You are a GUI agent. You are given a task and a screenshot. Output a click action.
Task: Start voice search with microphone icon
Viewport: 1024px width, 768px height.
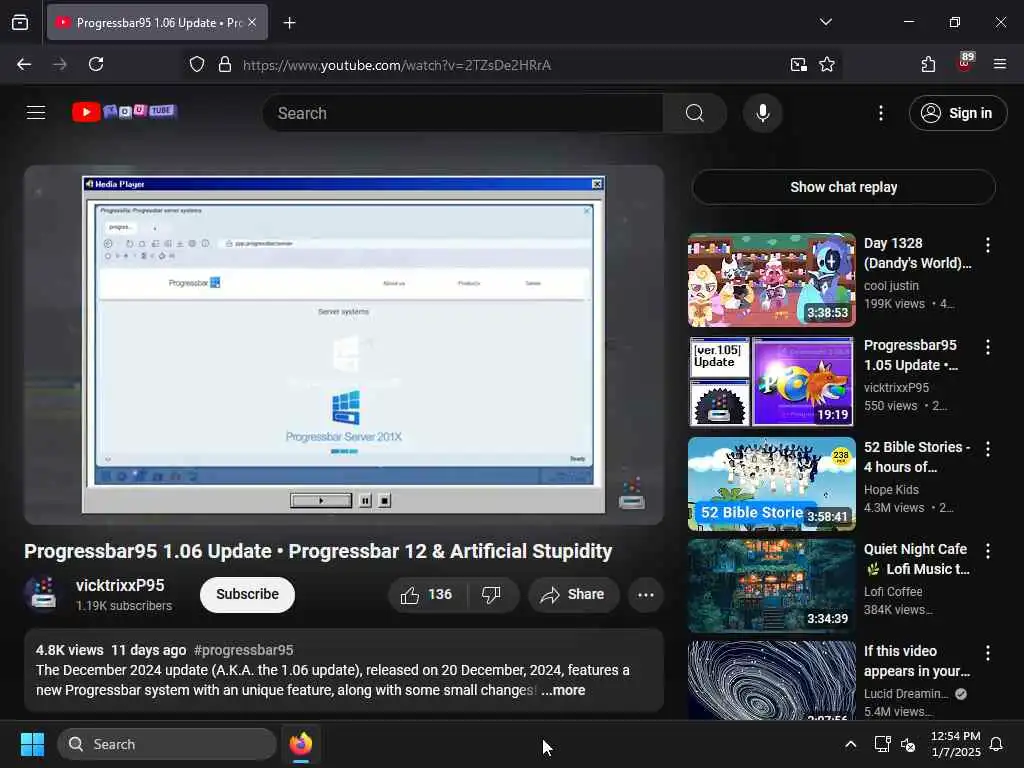(762, 113)
